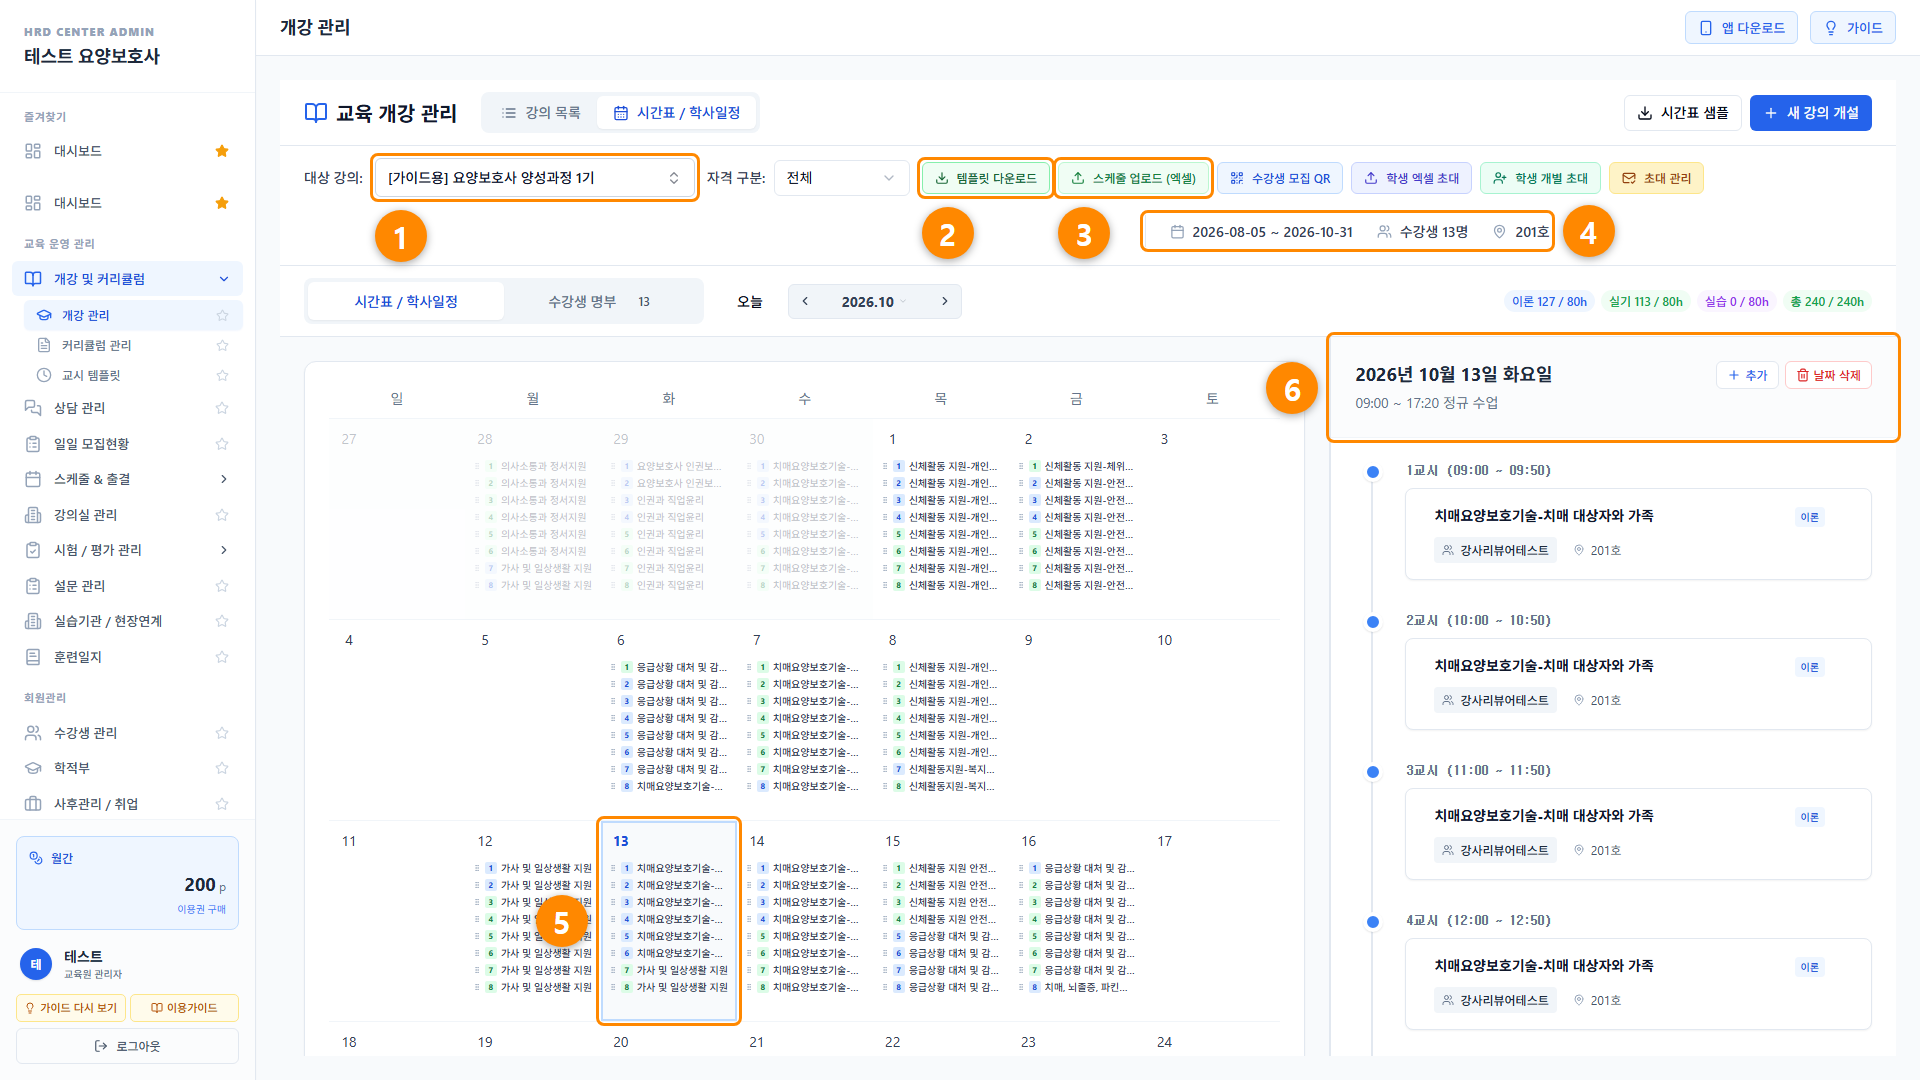Open 1교시 치매요양보호기술 class card
The width and height of the screenshot is (1920, 1080).
tap(1638, 534)
